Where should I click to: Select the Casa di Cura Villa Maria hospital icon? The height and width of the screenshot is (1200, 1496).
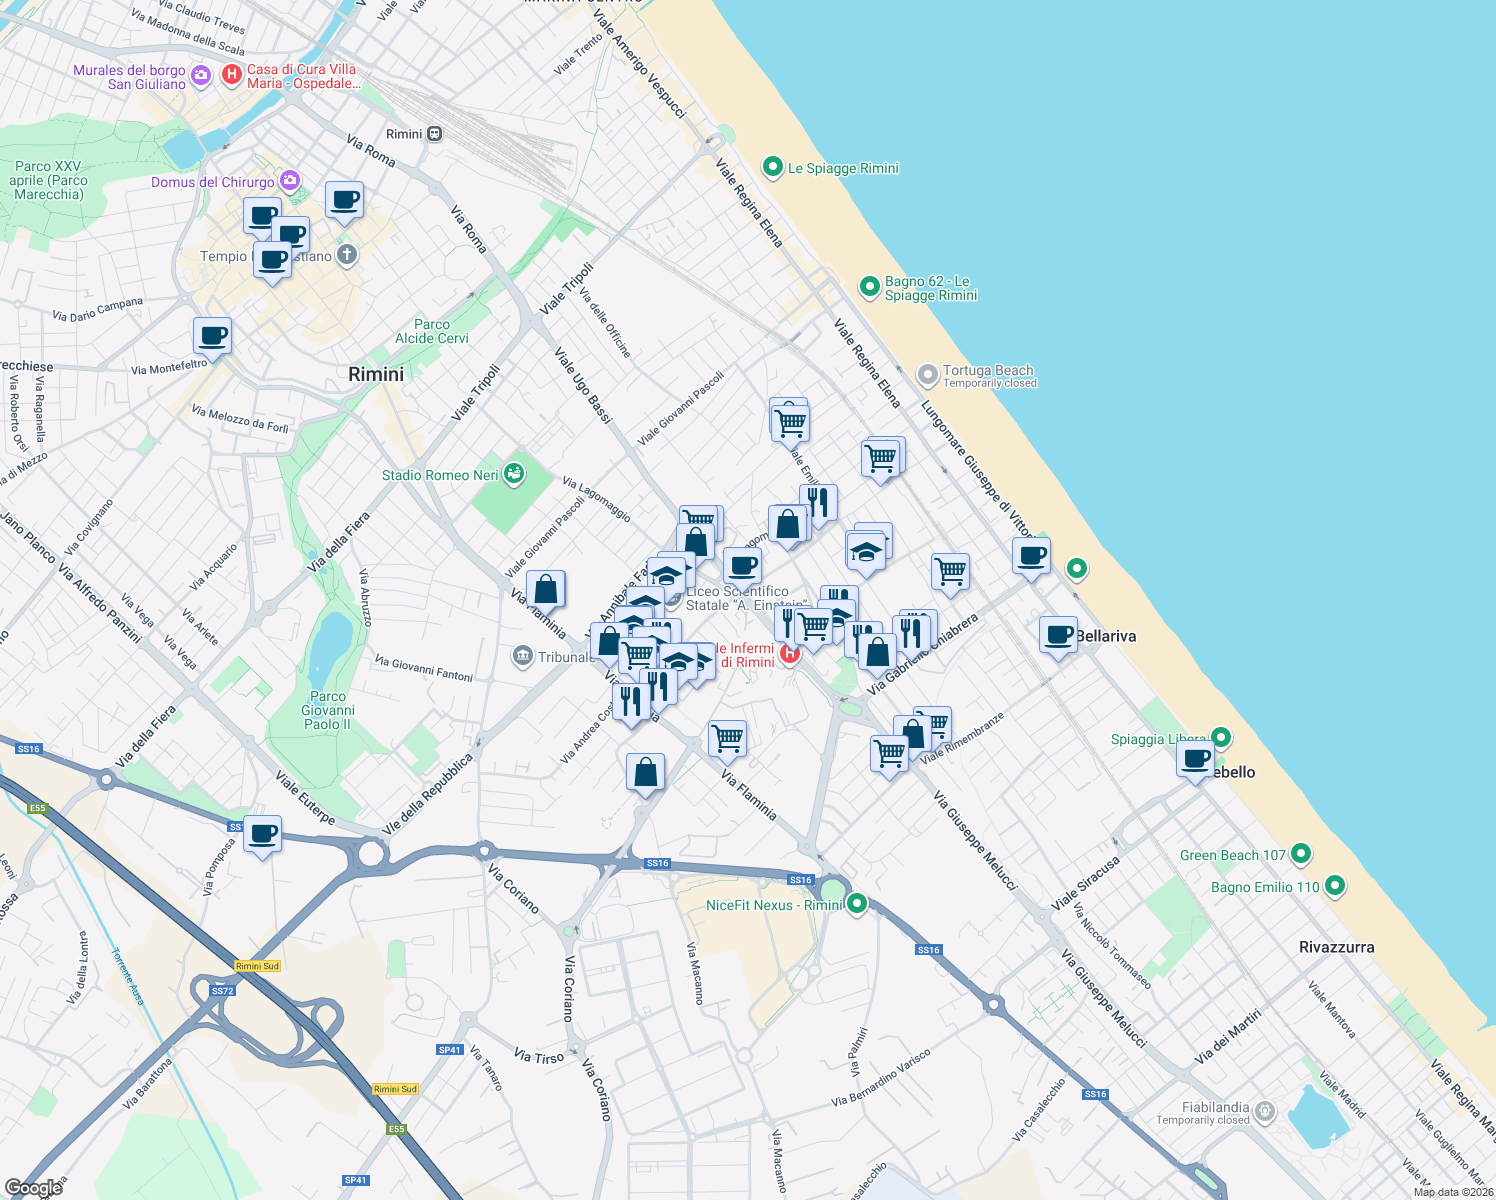point(232,73)
